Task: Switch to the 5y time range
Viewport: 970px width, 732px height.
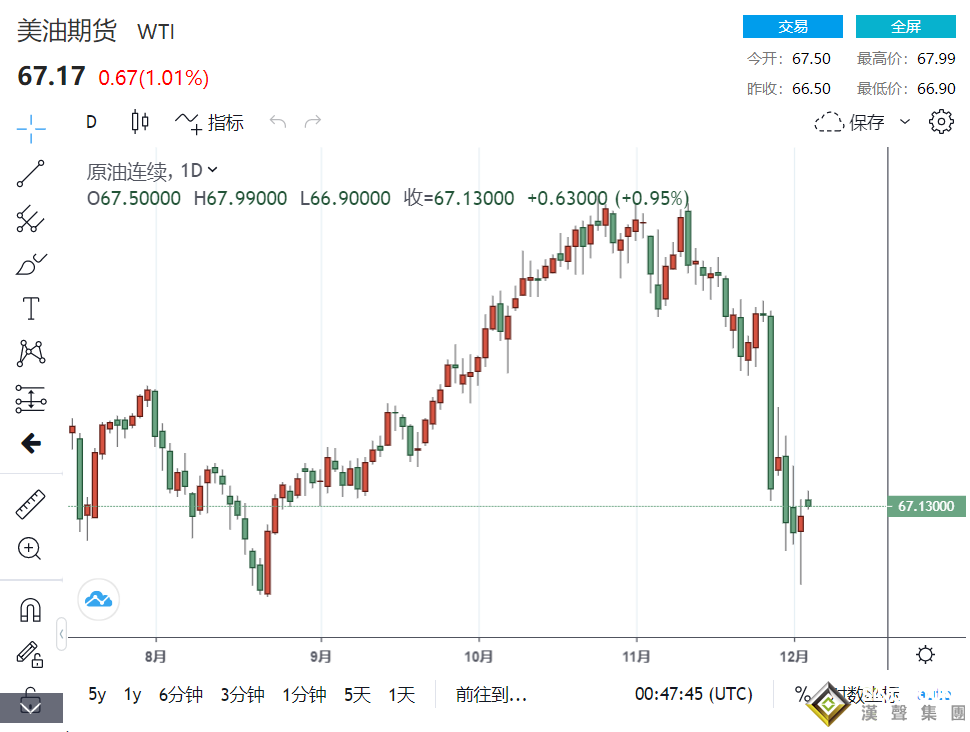Action: [97, 694]
